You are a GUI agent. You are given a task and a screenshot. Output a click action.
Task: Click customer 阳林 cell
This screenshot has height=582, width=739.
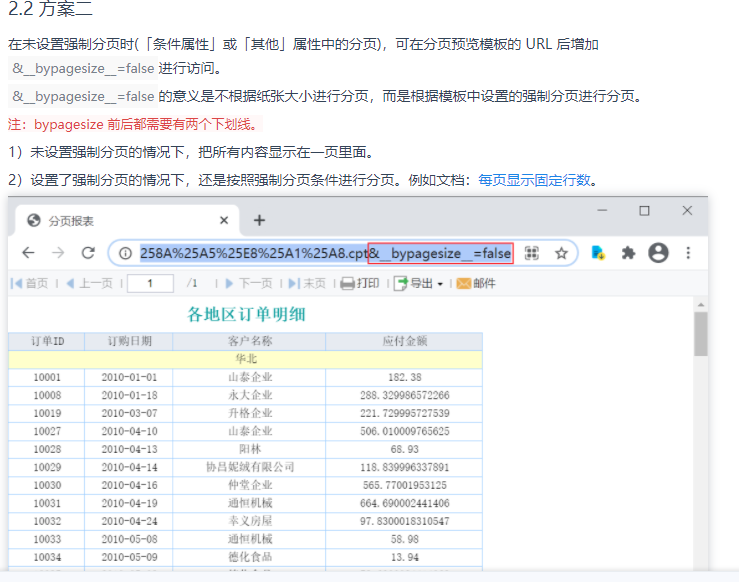249,449
